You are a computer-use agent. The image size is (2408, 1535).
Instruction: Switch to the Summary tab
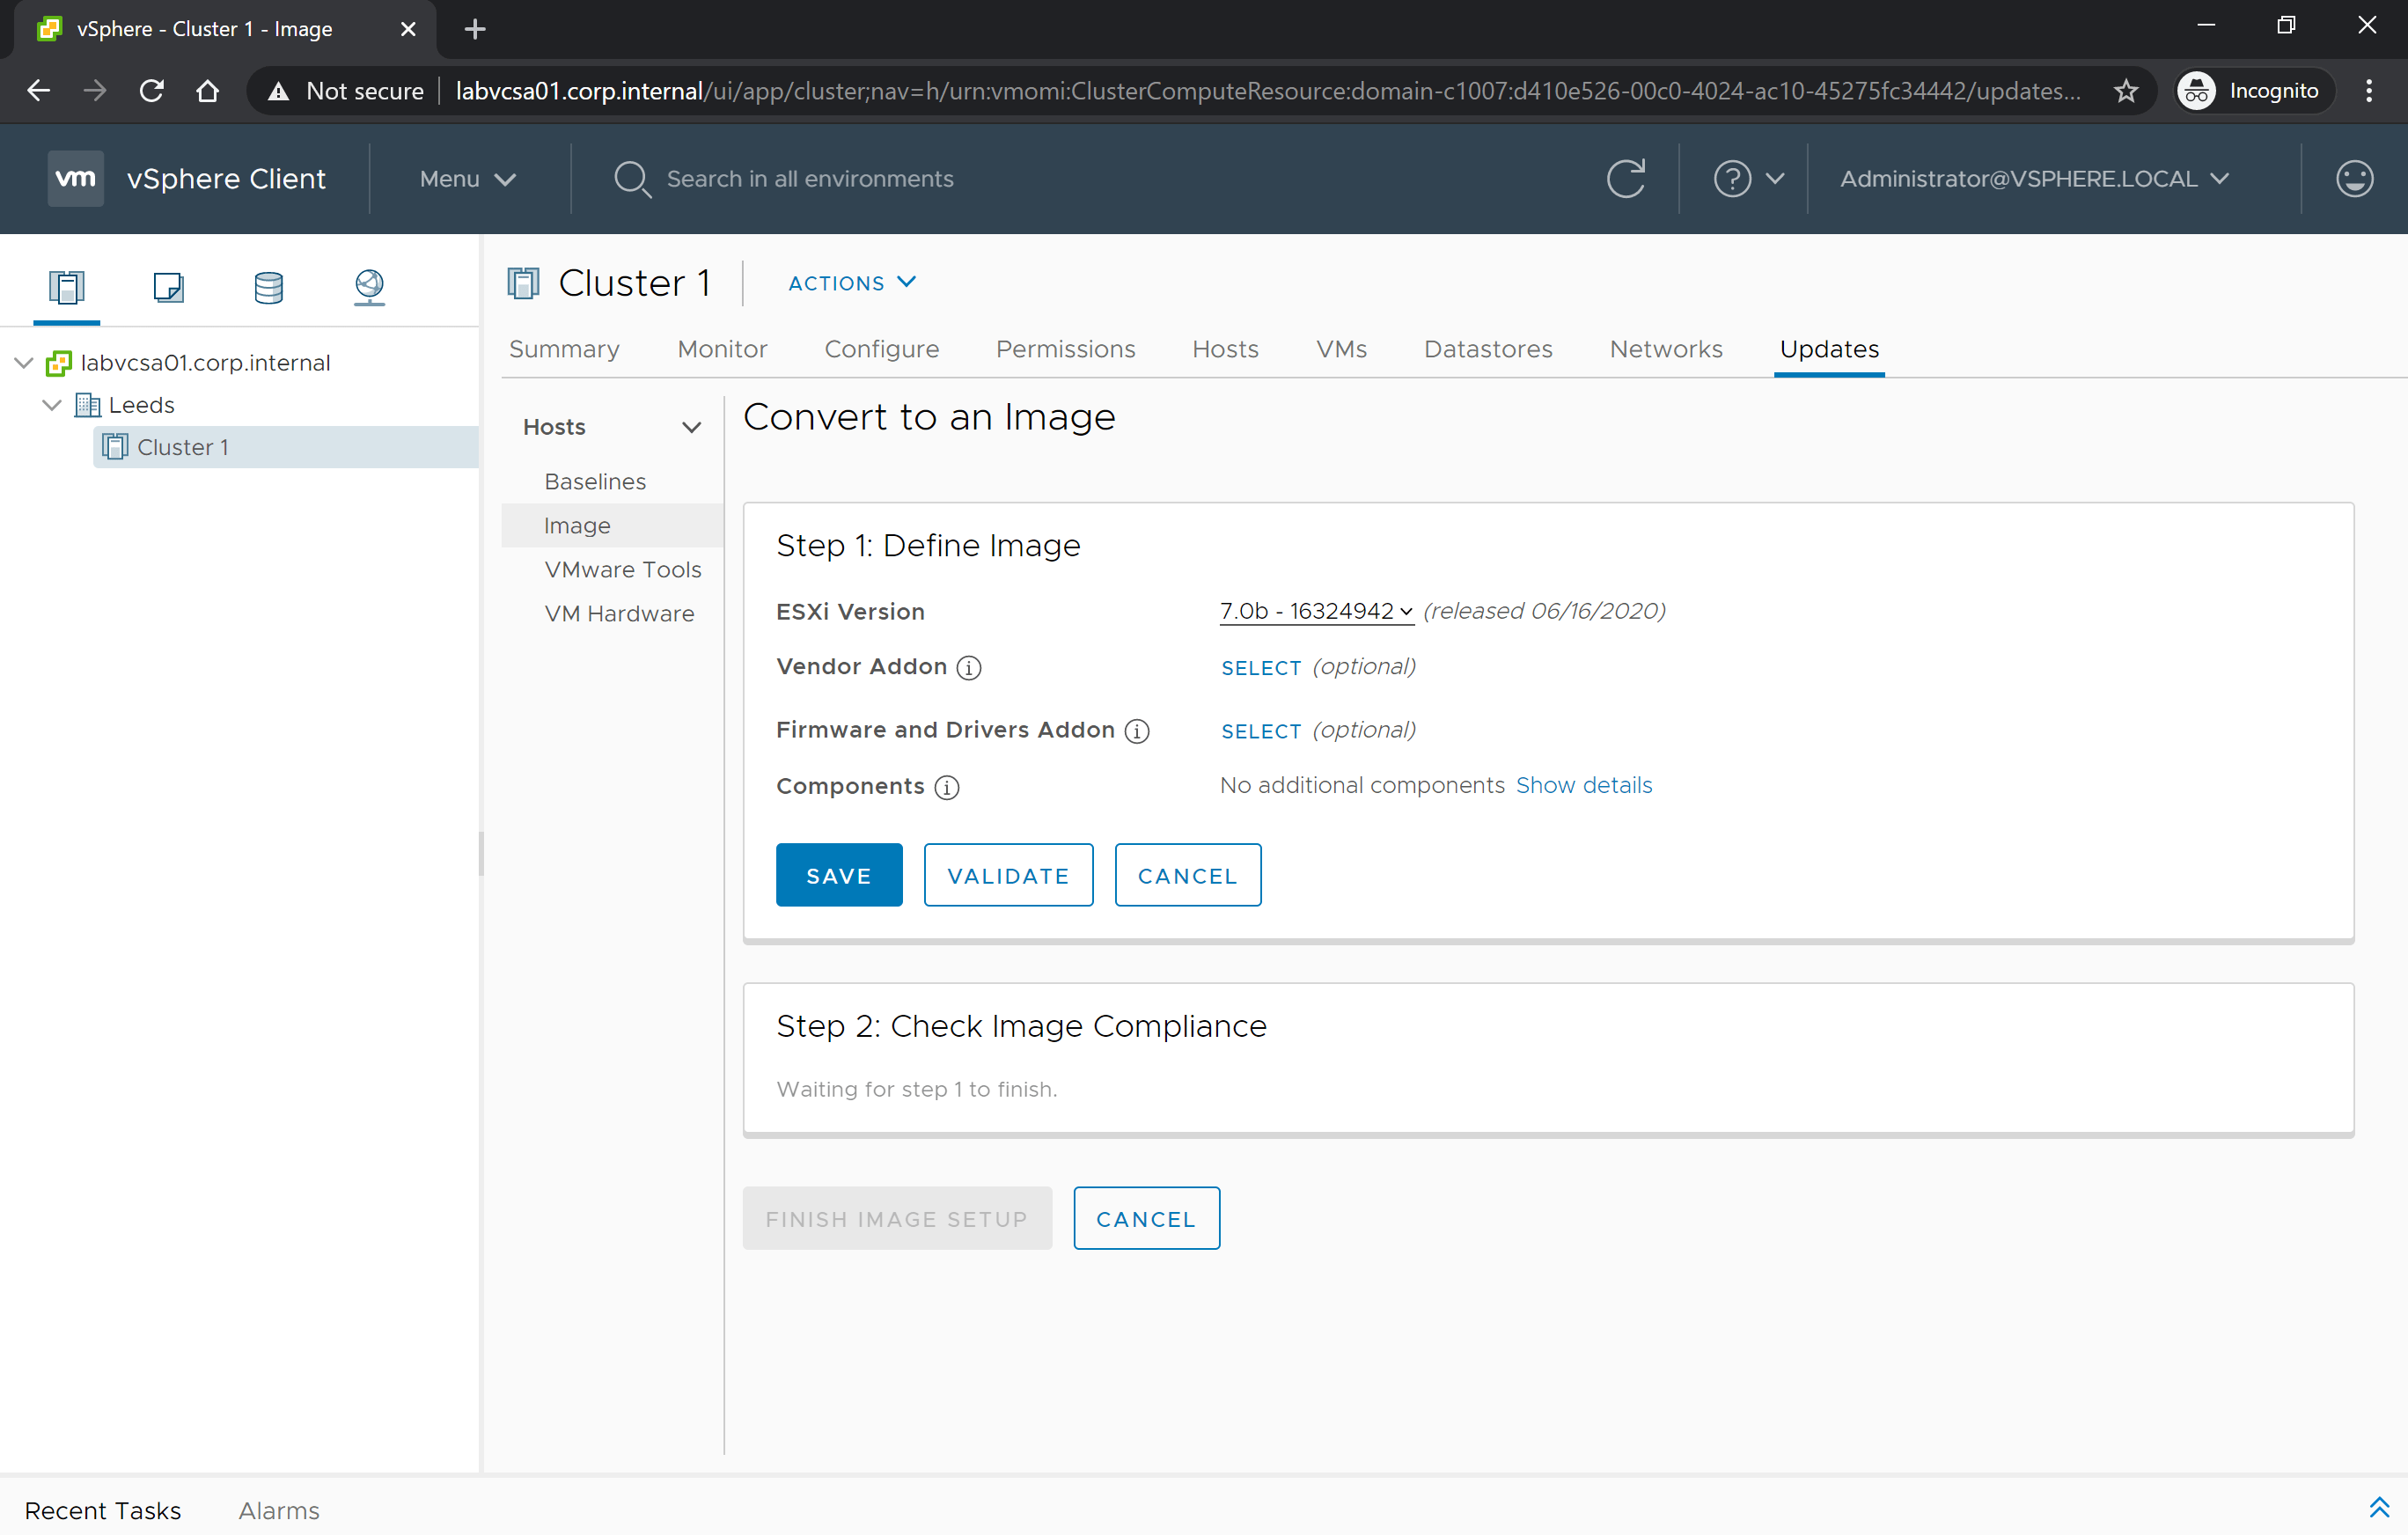564,349
